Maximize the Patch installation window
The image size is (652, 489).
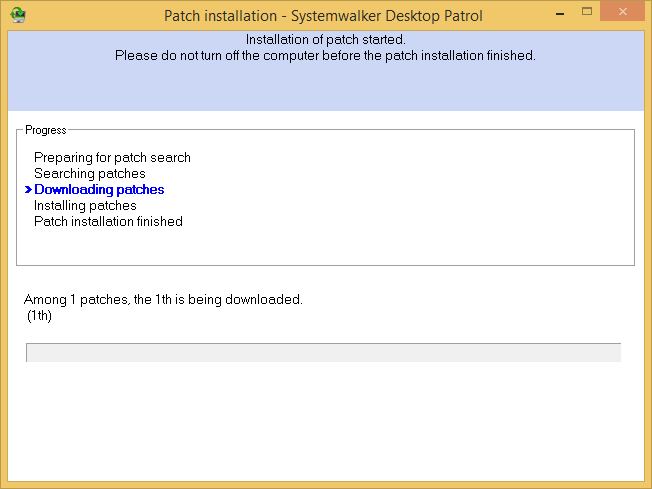587,12
